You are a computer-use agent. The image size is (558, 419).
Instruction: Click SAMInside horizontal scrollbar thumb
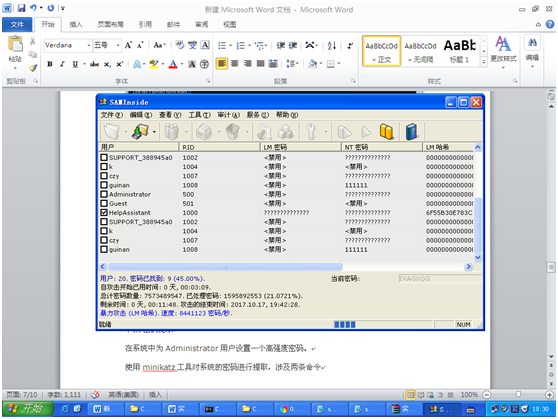[x=225, y=266]
